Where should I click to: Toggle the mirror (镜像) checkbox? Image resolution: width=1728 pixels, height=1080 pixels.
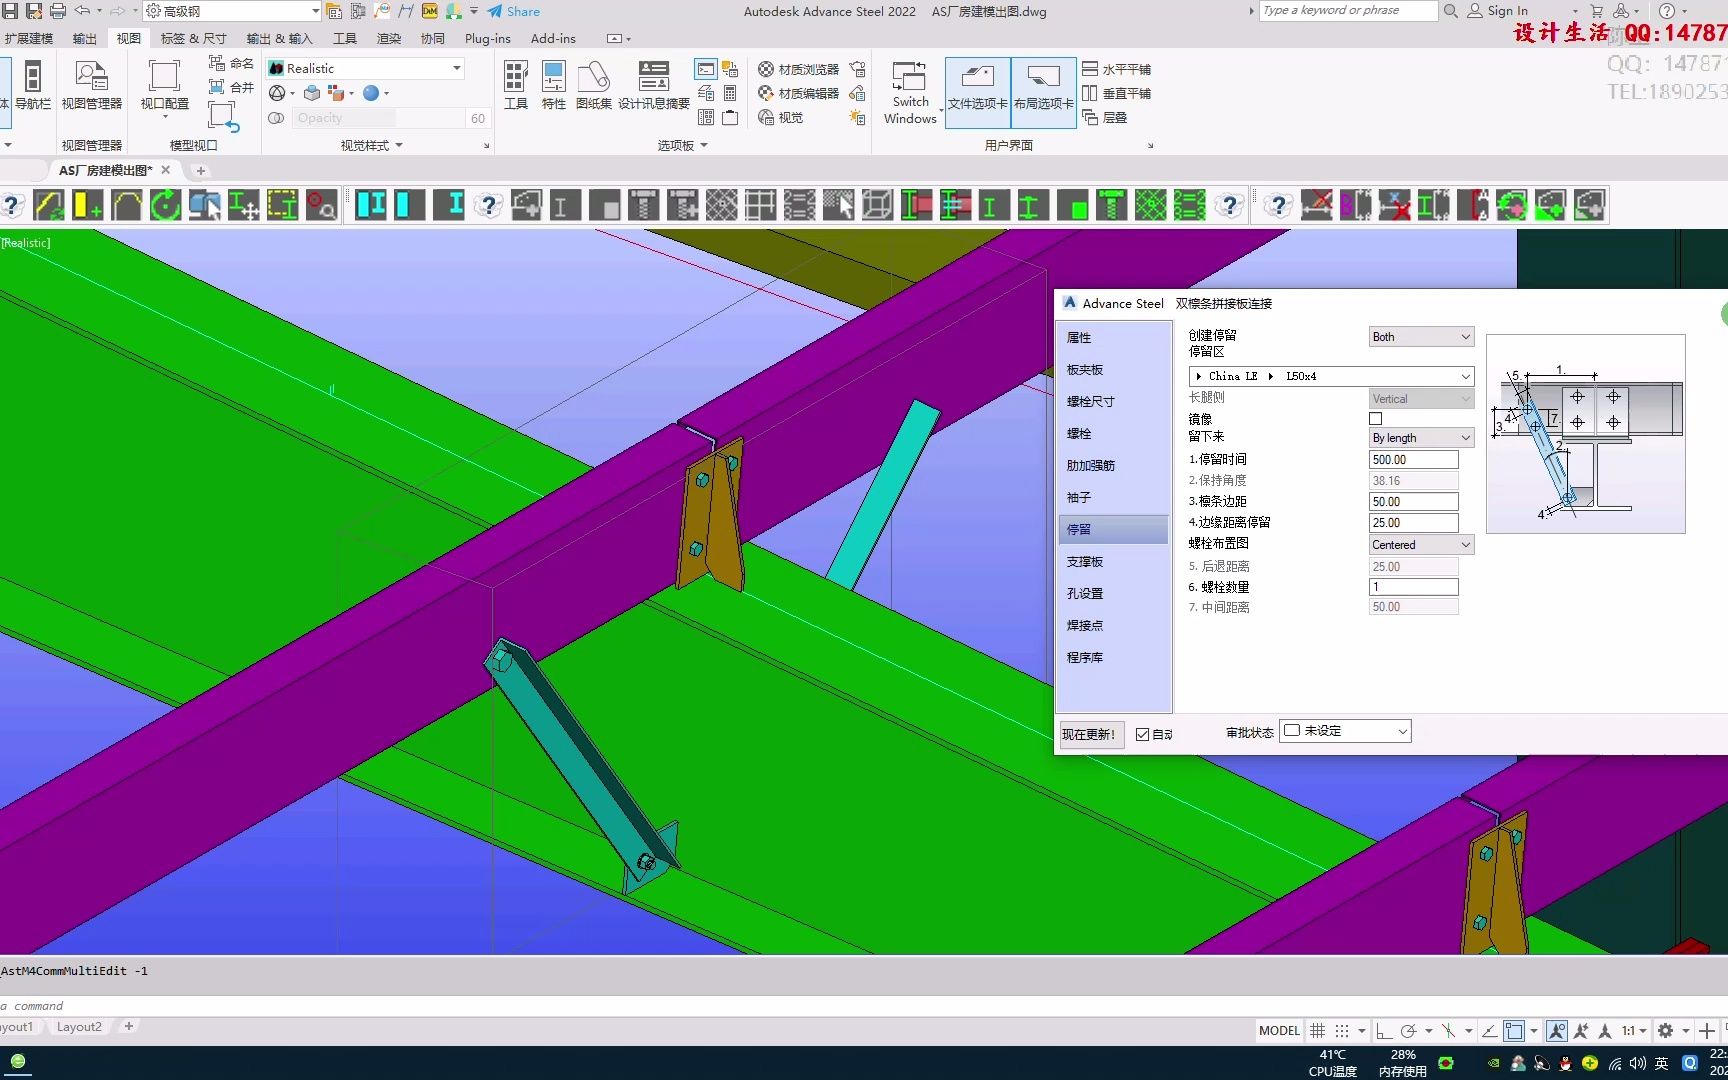1376,419
